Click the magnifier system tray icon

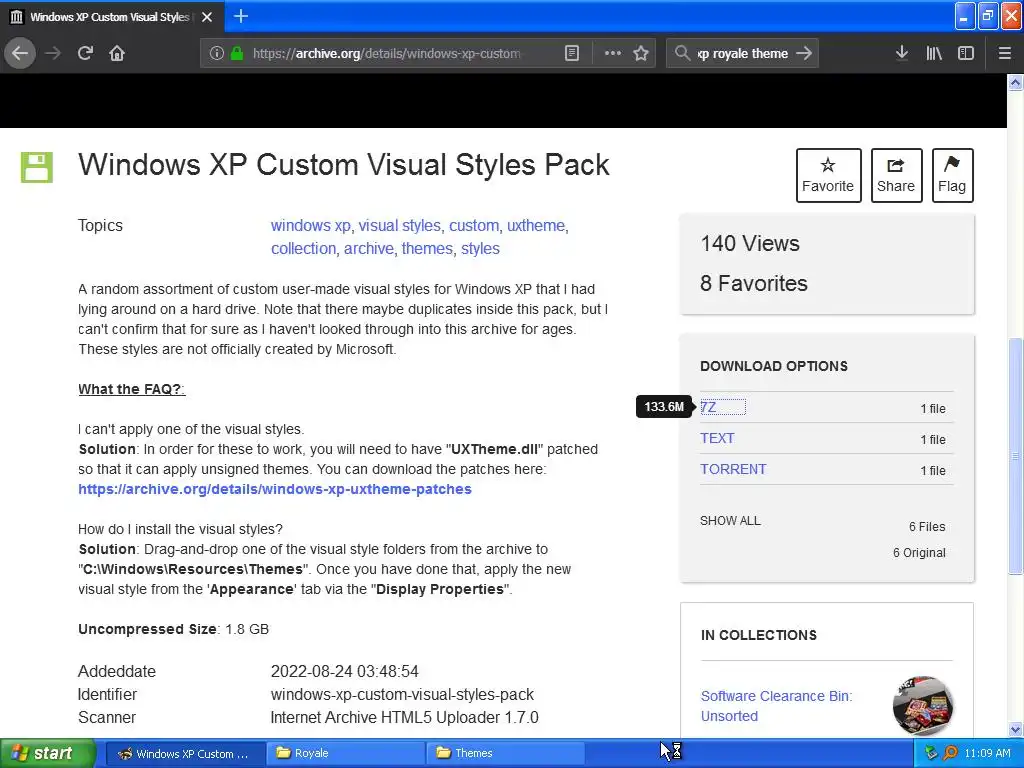[950, 754]
